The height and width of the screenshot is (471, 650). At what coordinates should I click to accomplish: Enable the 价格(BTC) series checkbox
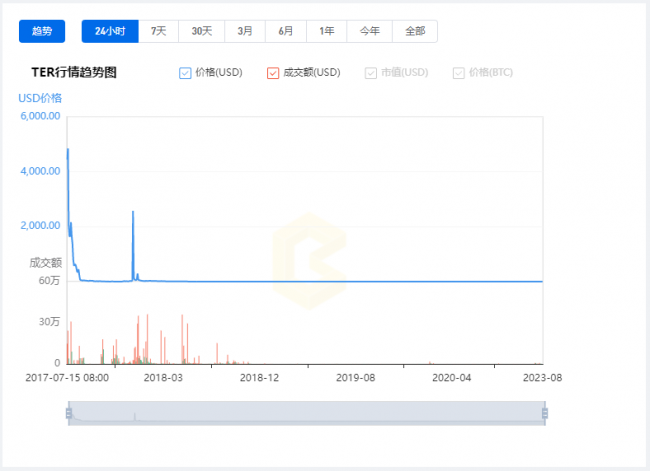pyautogui.click(x=458, y=73)
